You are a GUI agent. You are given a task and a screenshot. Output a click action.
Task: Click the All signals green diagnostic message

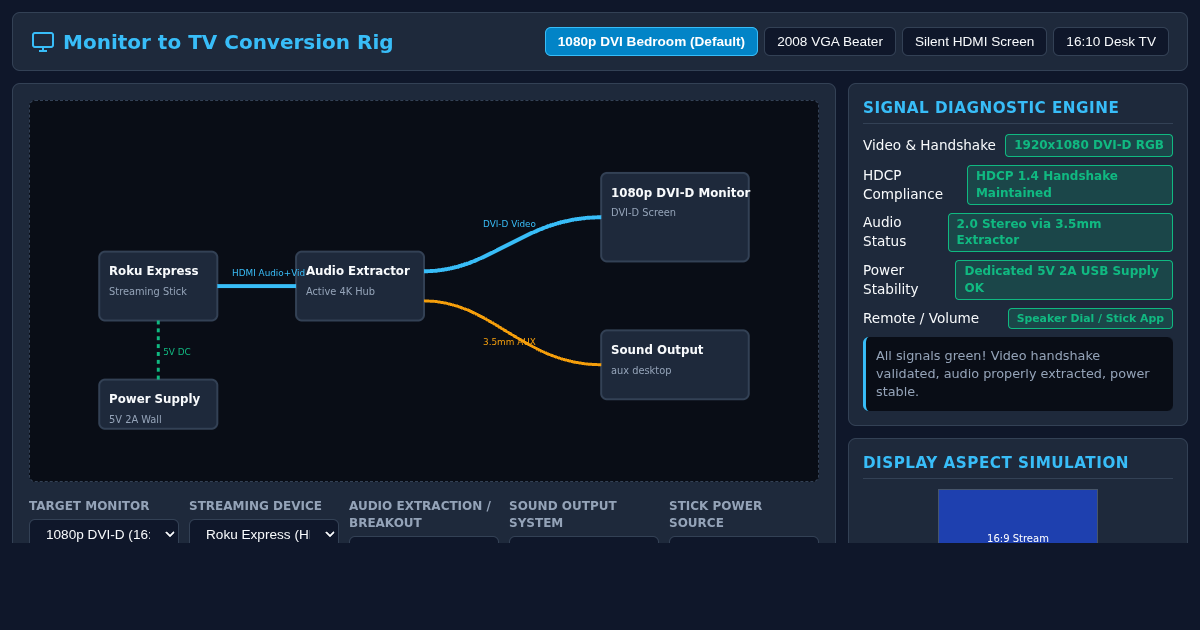pyautogui.click(x=1018, y=374)
